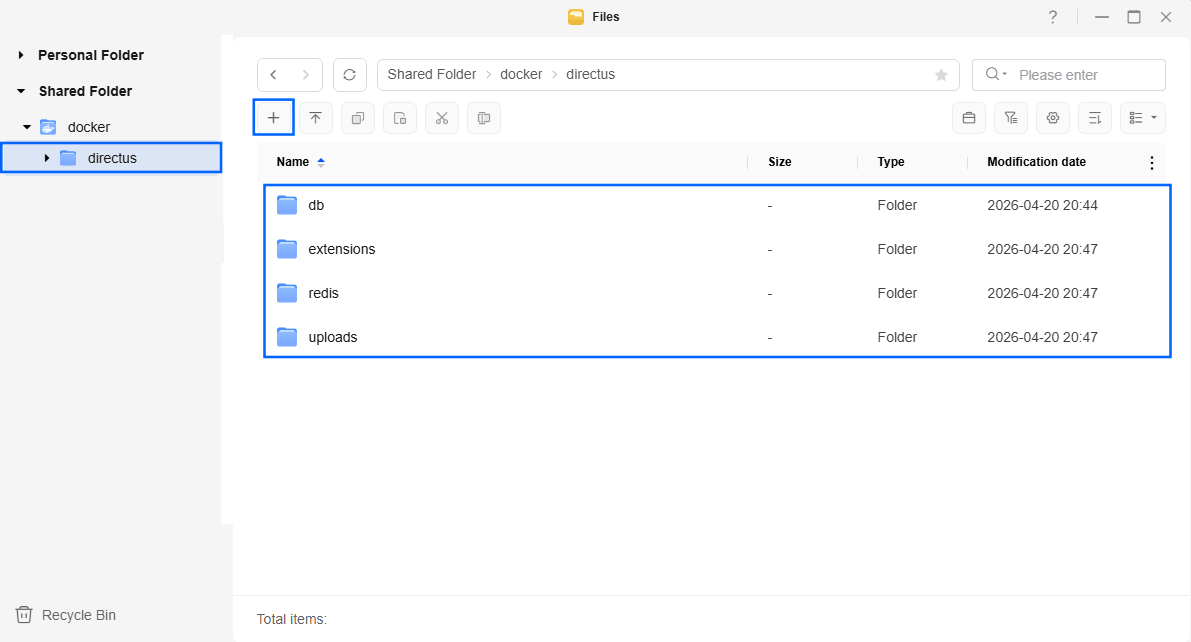Open the column options three-dot menu
This screenshot has width=1191, height=642.
pyautogui.click(x=1151, y=162)
